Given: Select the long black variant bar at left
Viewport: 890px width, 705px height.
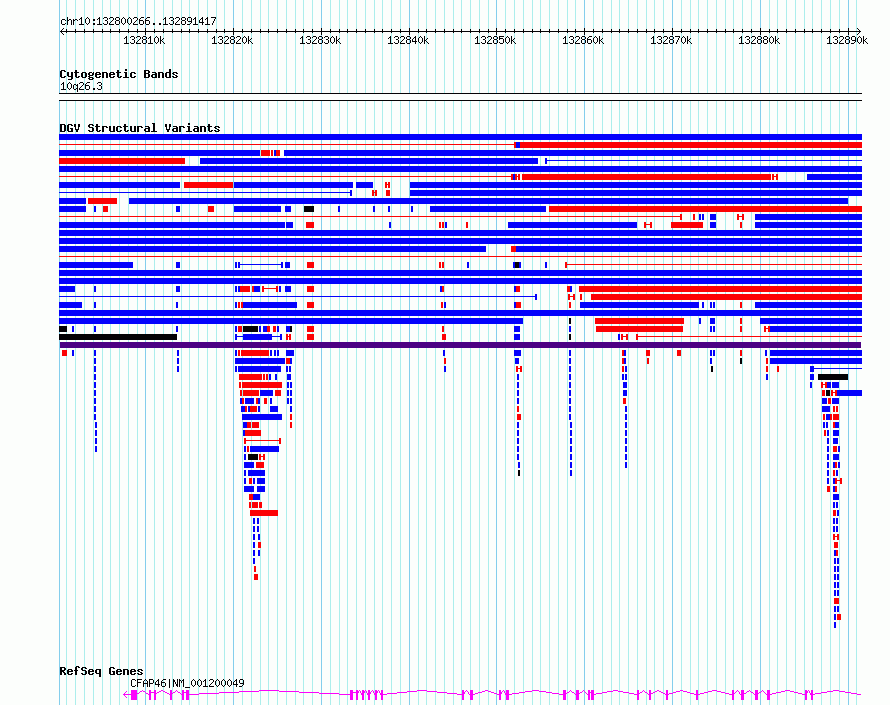Looking at the screenshot, I should coord(118,337).
